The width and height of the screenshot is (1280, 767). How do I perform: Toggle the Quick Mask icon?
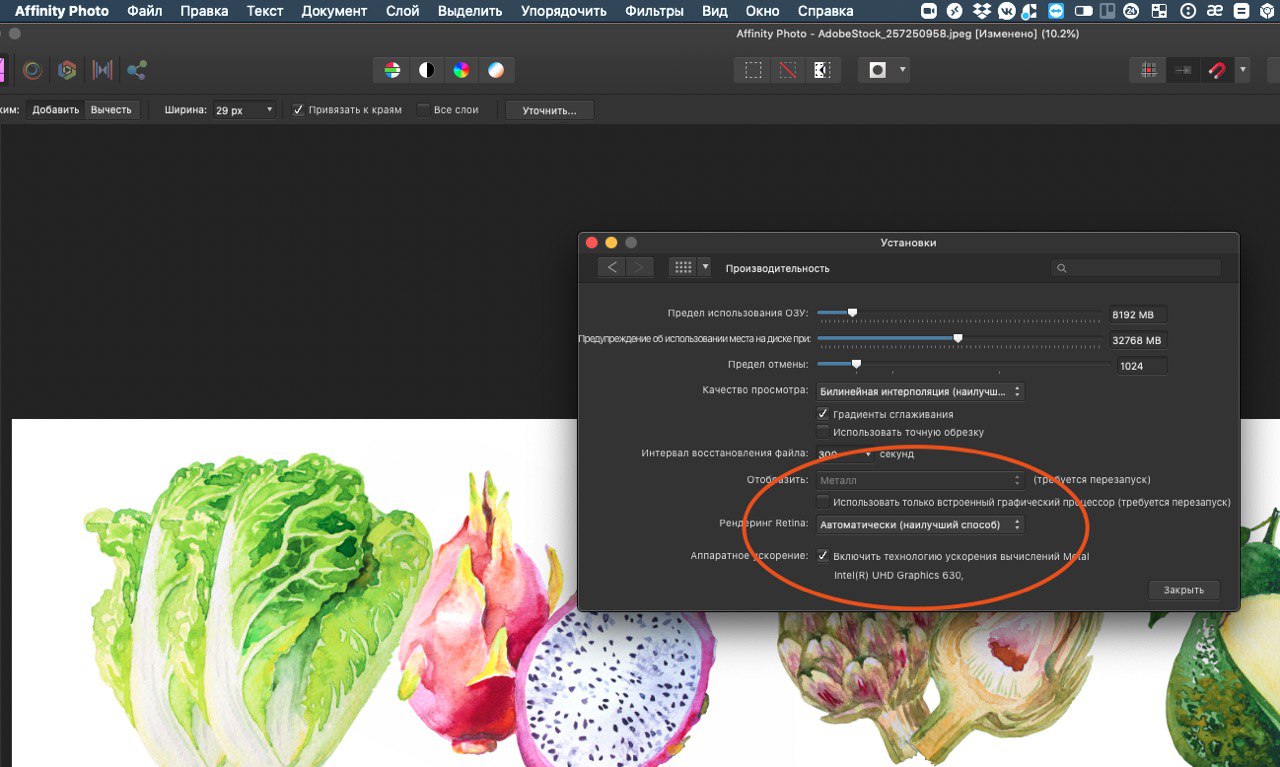[x=877, y=70]
